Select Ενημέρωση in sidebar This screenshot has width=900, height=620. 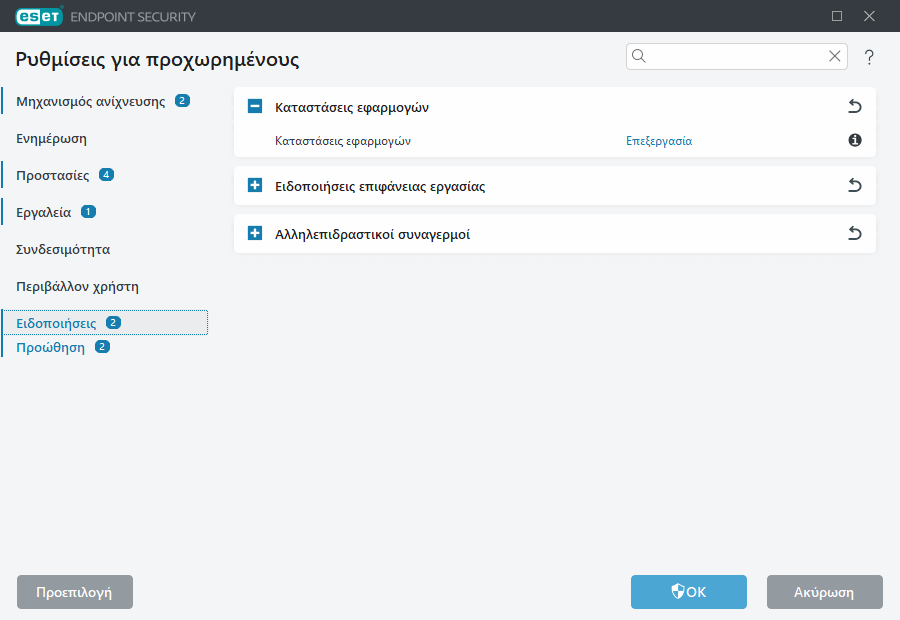(x=51, y=138)
